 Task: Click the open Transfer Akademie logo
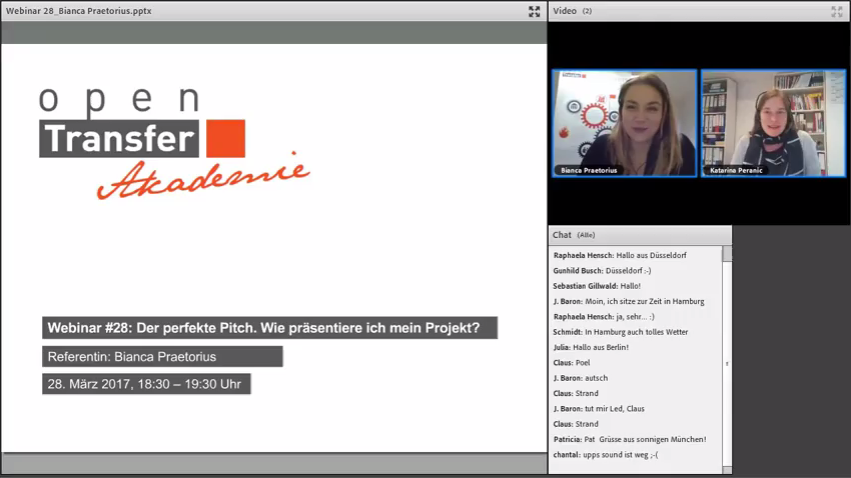click(x=174, y=143)
